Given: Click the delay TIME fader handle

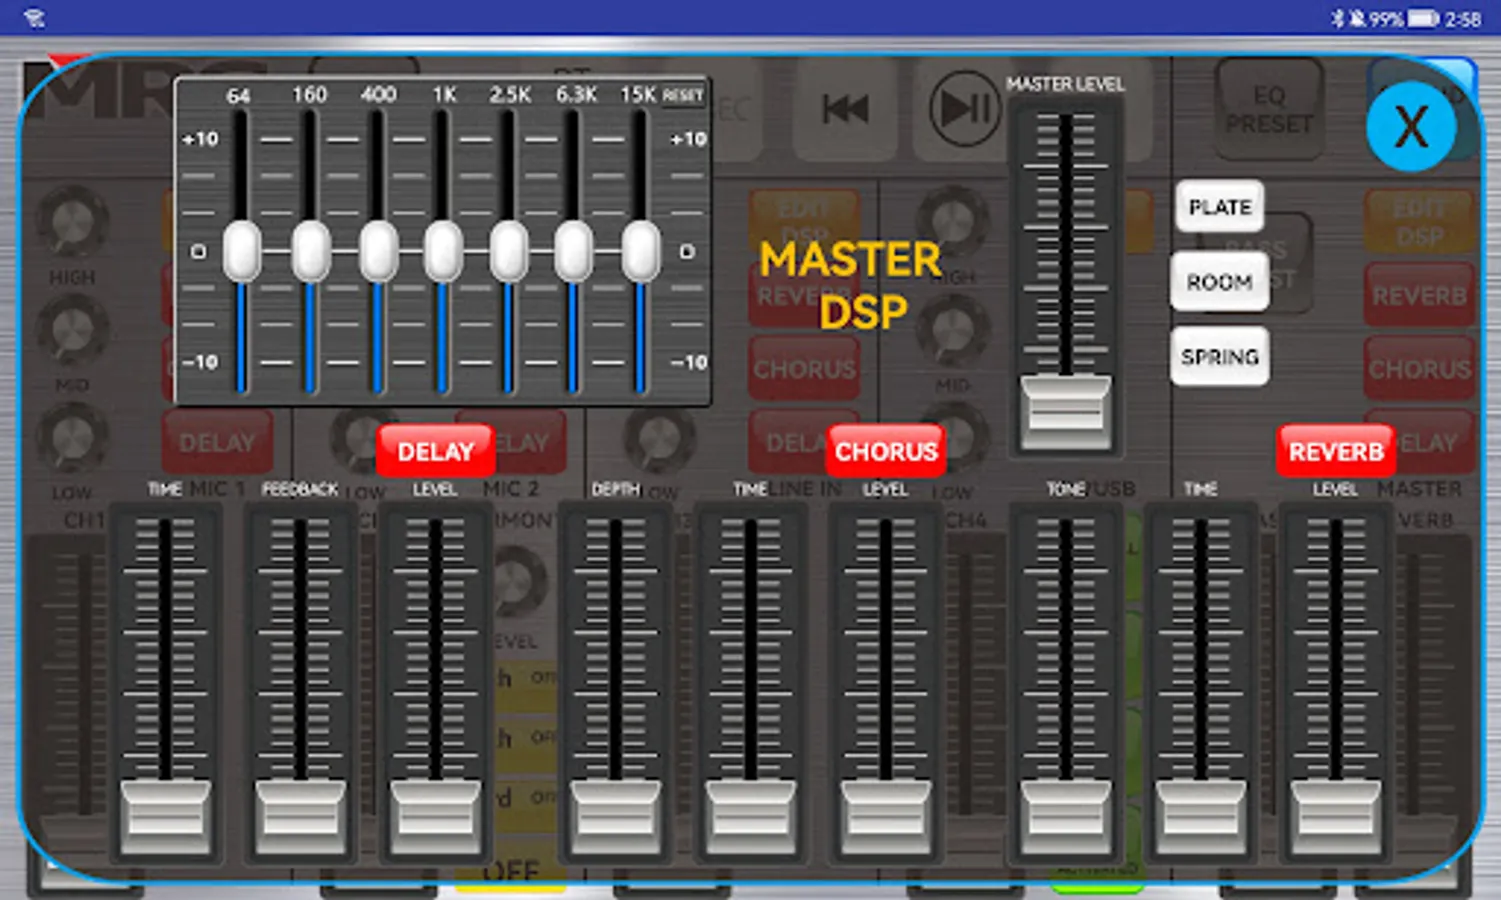Looking at the screenshot, I should (x=165, y=815).
